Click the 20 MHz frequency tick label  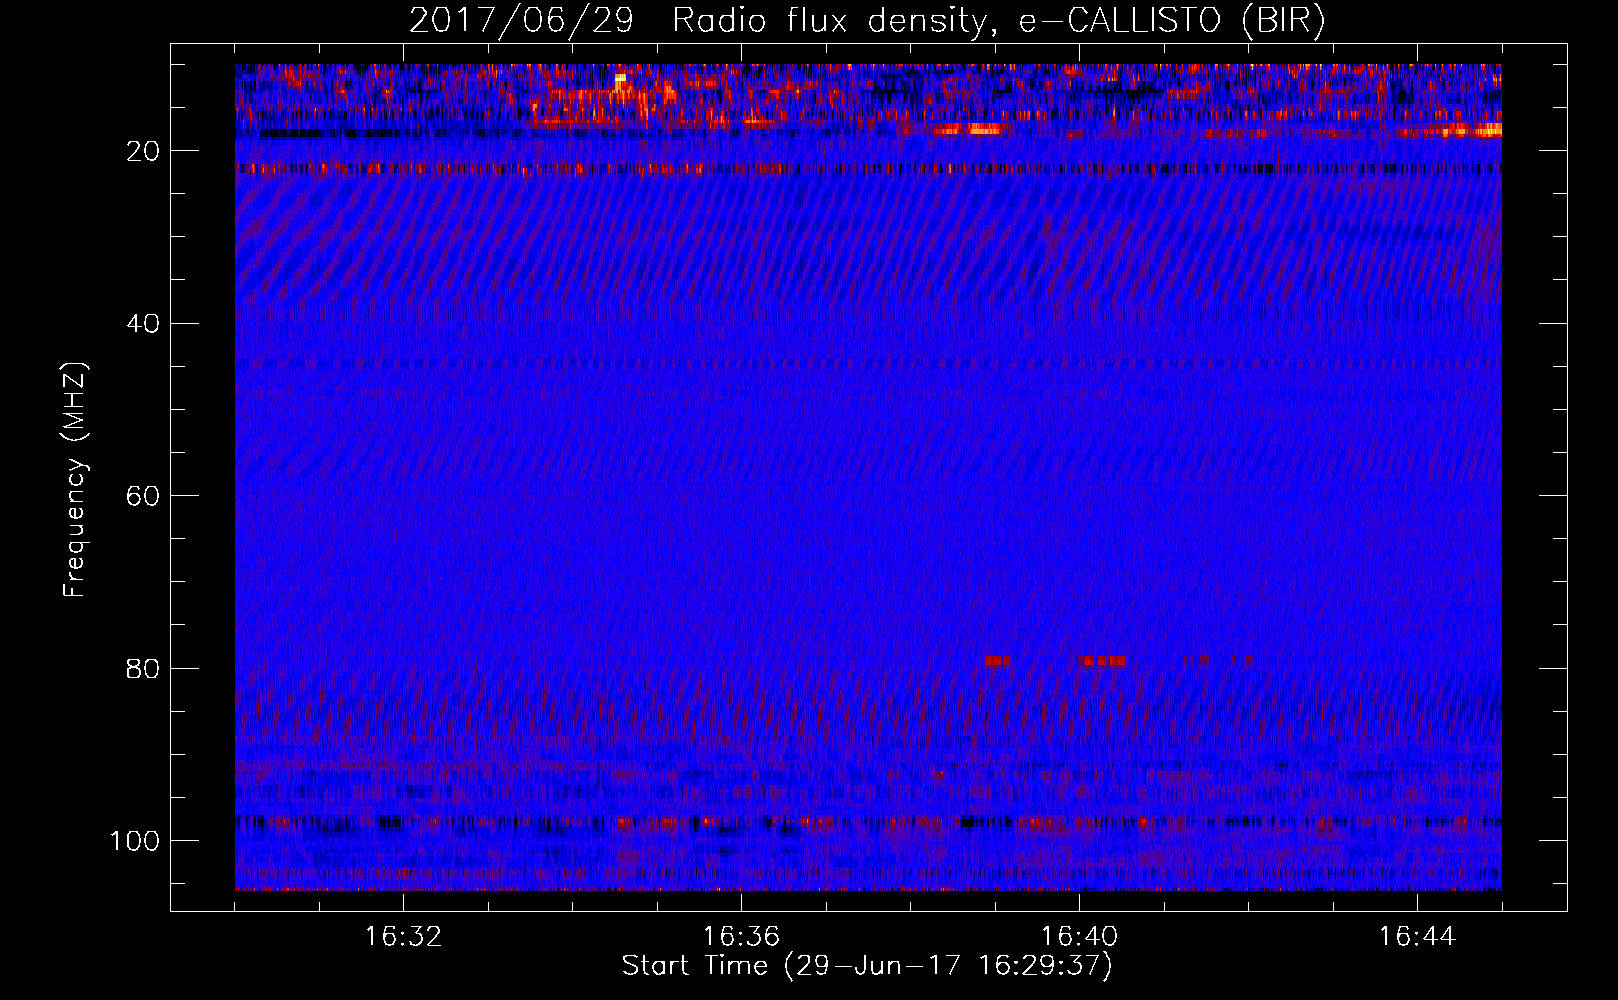click(x=143, y=151)
